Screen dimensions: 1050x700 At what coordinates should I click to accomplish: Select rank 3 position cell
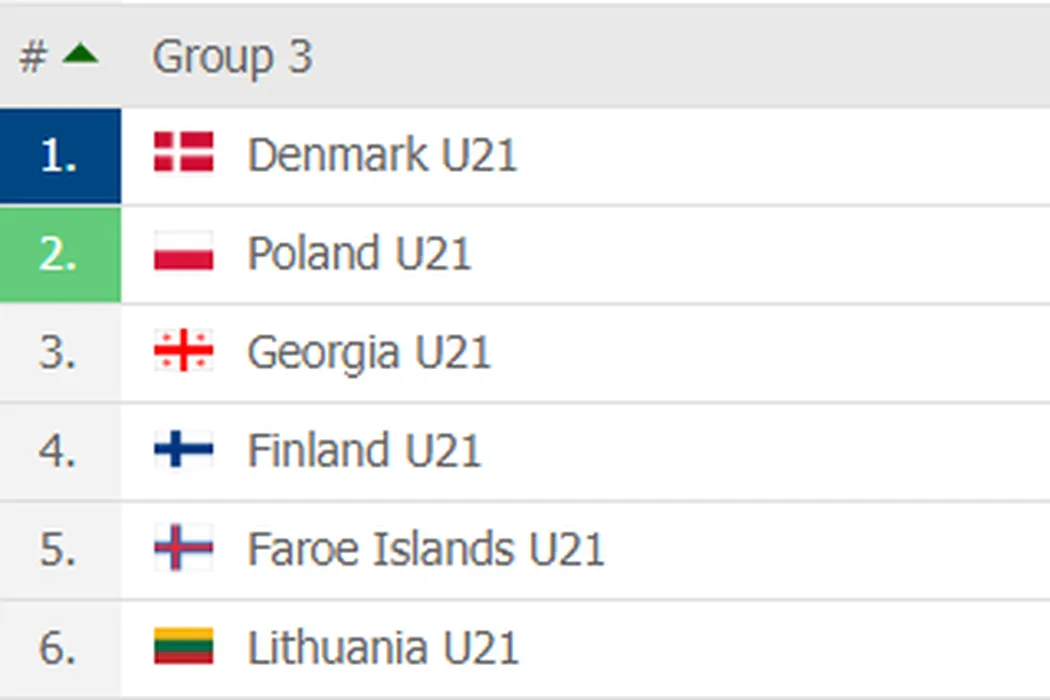click(x=60, y=352)
